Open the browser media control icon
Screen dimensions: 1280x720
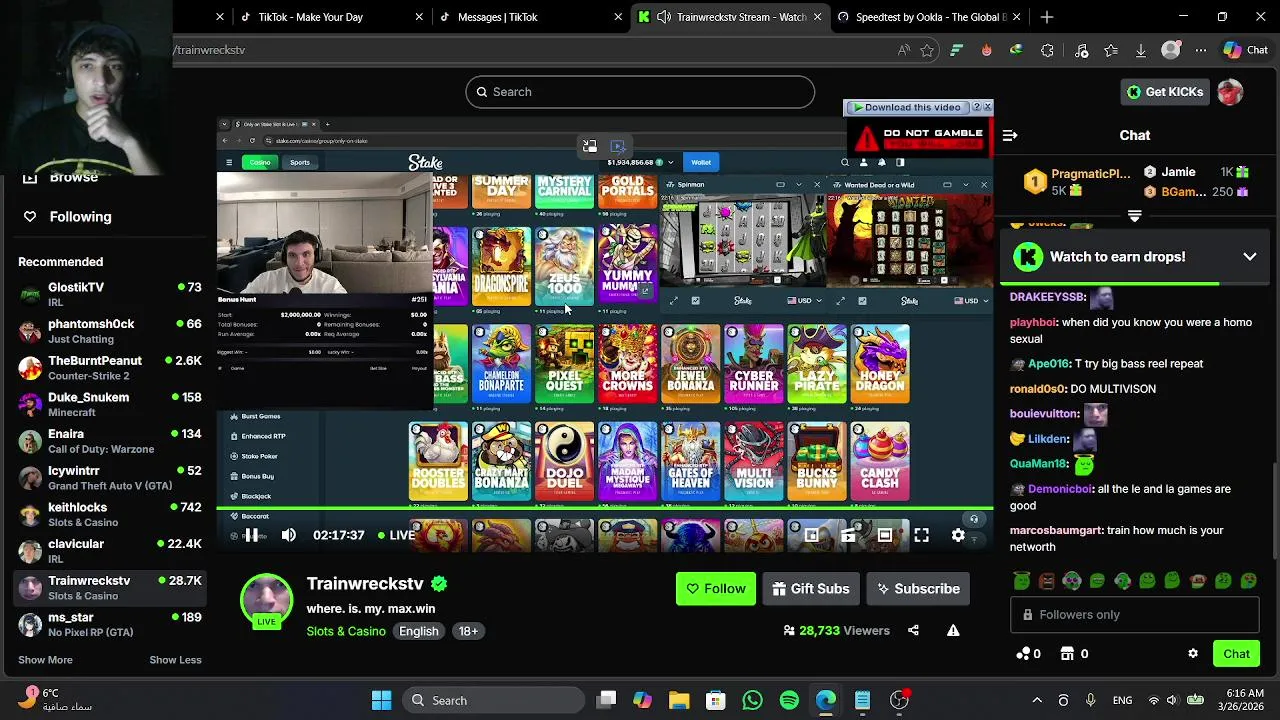tap(1081, 50)
